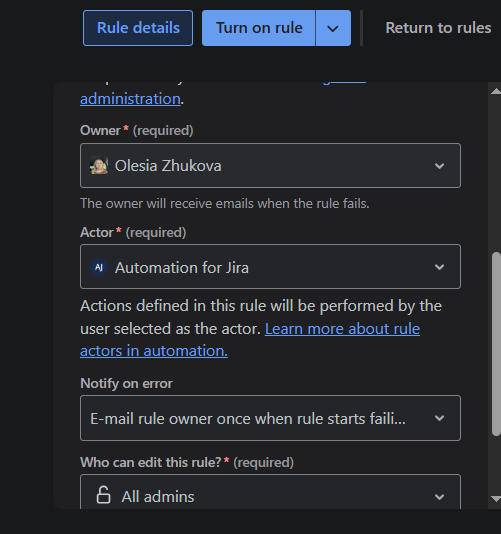Open the Automation for Jira actor field
This screenshot has height=534, width=501.
(x=270, y=267)
